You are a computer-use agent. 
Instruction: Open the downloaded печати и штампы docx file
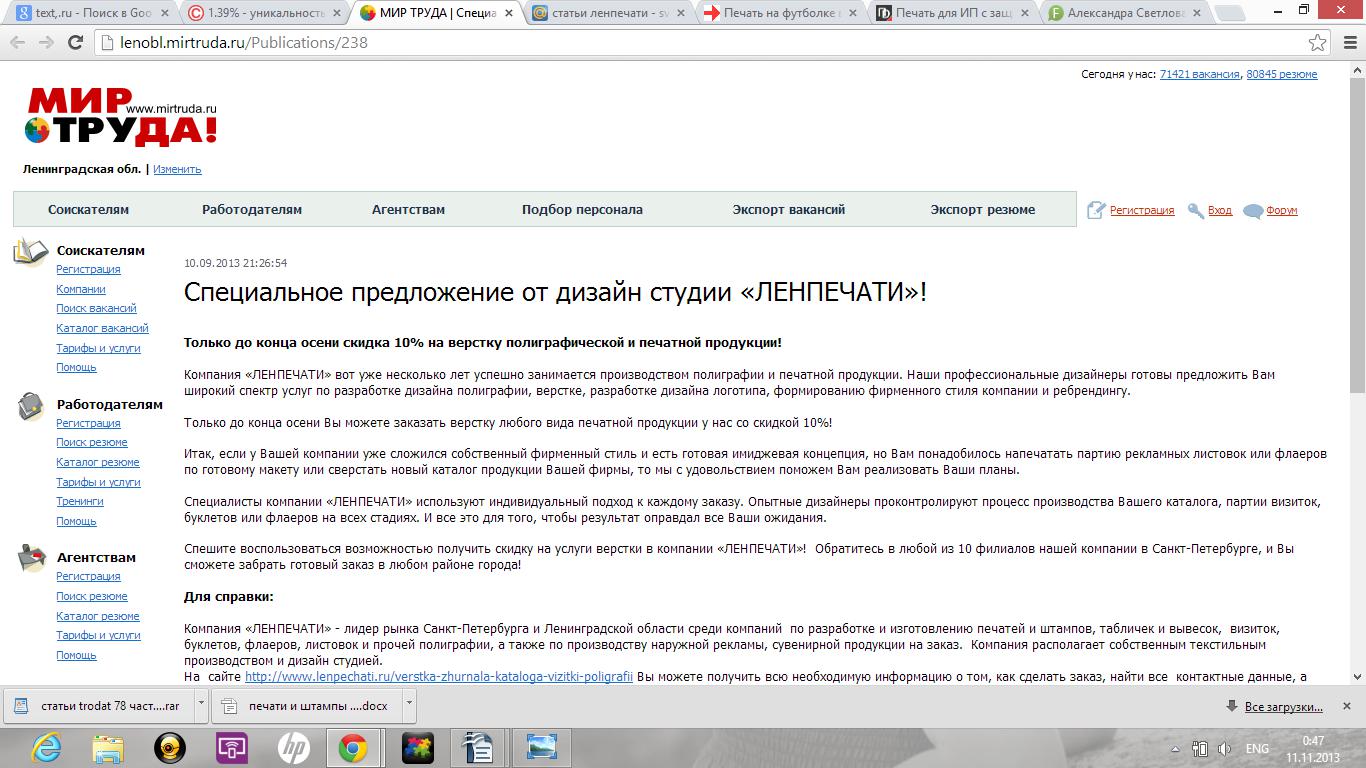click(x=306, y=706)
